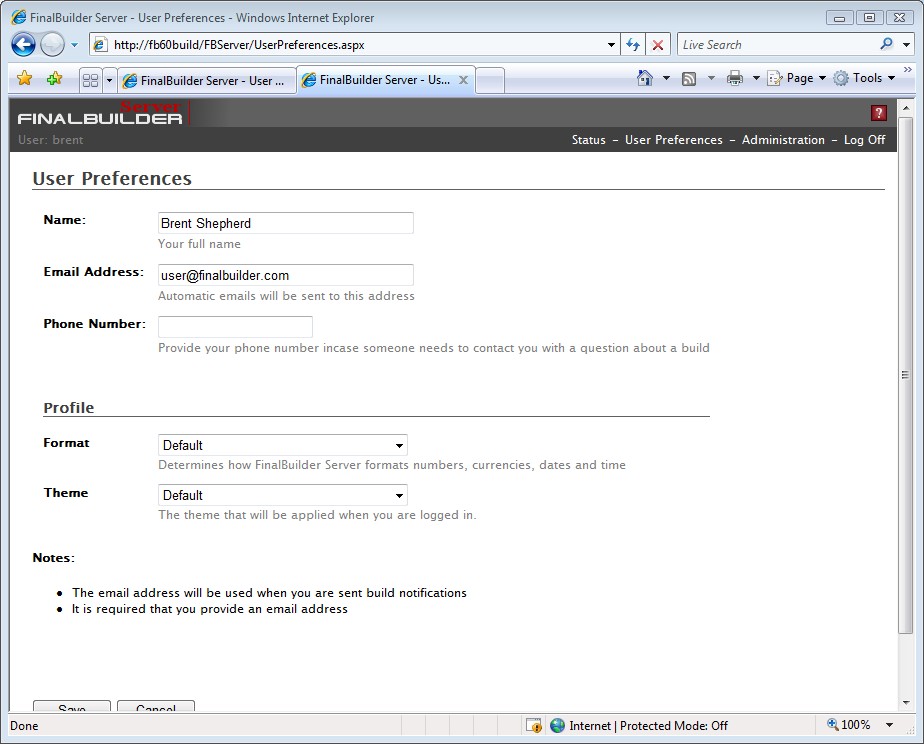Click the 100% zoom level button
Viewport: 924px width, 744px height.
click(x=849, y=725)
